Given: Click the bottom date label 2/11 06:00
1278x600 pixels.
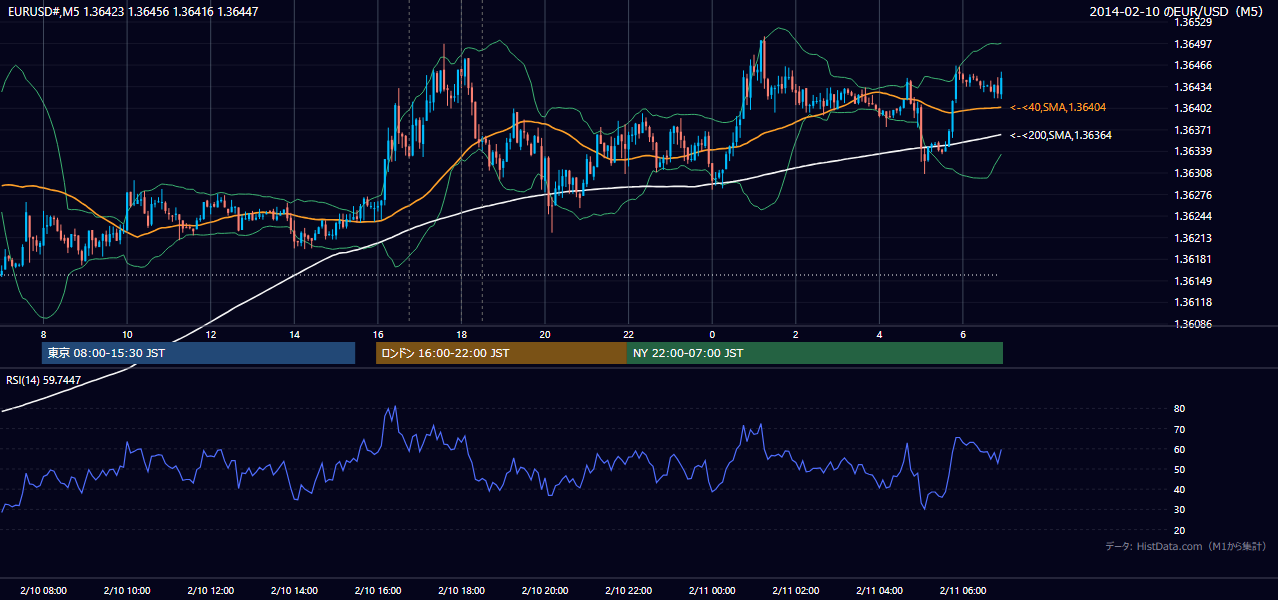Looking at the screenshot, I should (x=962, y=590).
